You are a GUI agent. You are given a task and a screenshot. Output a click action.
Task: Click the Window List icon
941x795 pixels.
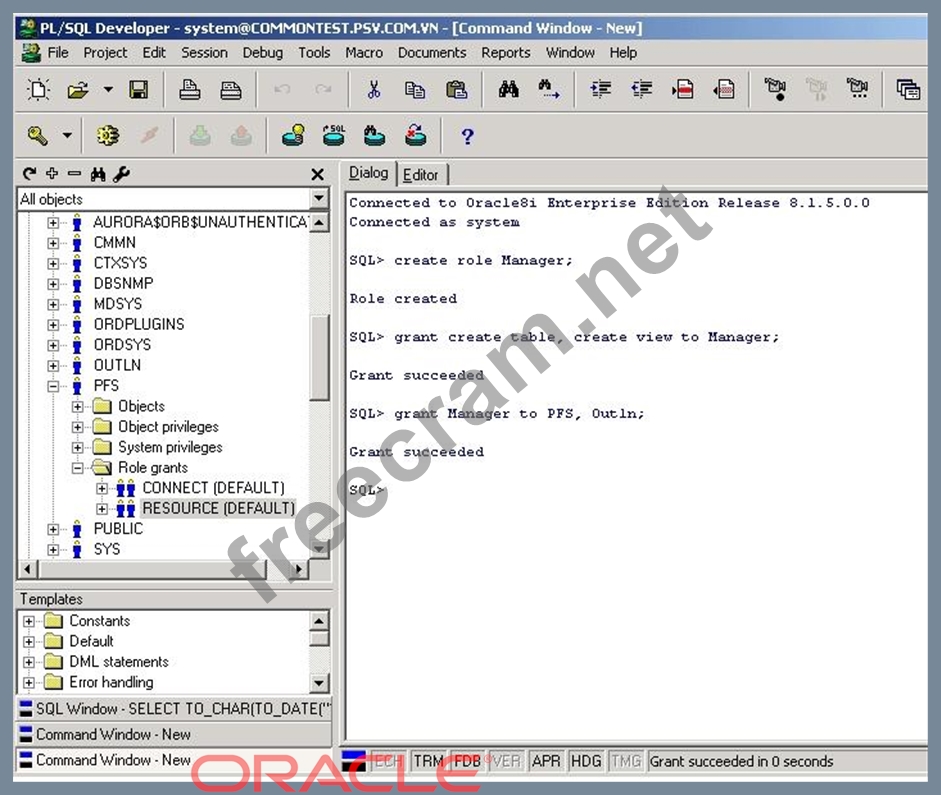click(x=908, y=89)
